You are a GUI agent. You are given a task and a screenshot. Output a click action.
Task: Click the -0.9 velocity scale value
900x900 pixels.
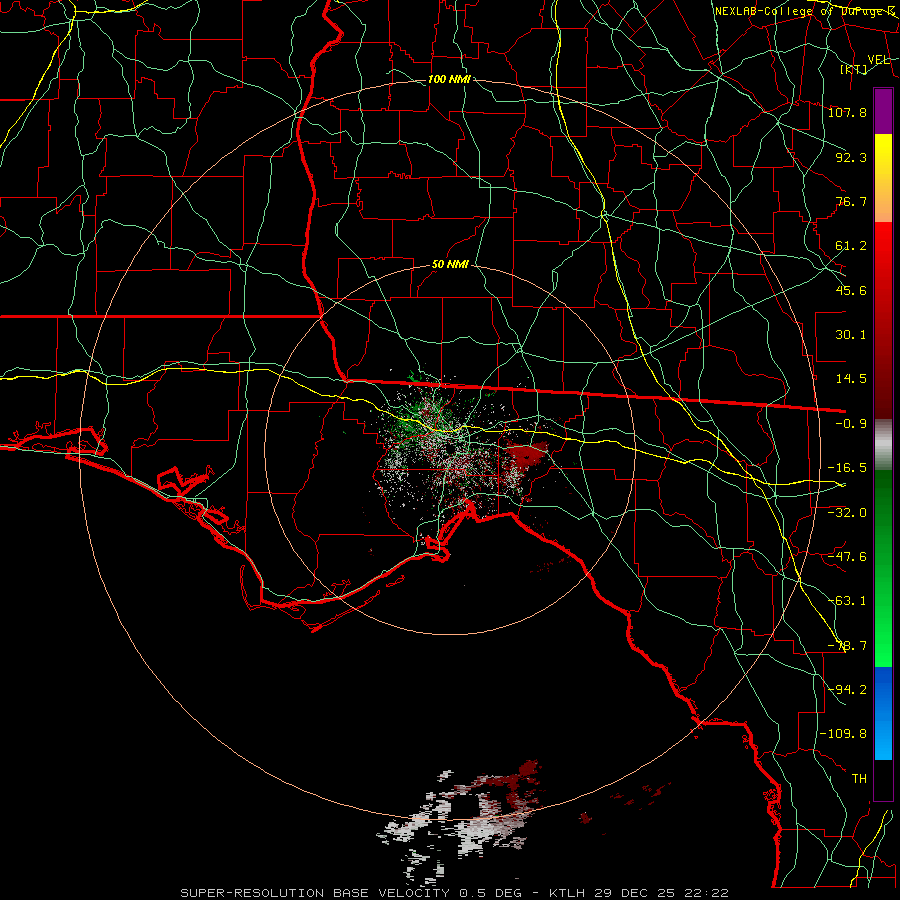click(x=851, y=424)
